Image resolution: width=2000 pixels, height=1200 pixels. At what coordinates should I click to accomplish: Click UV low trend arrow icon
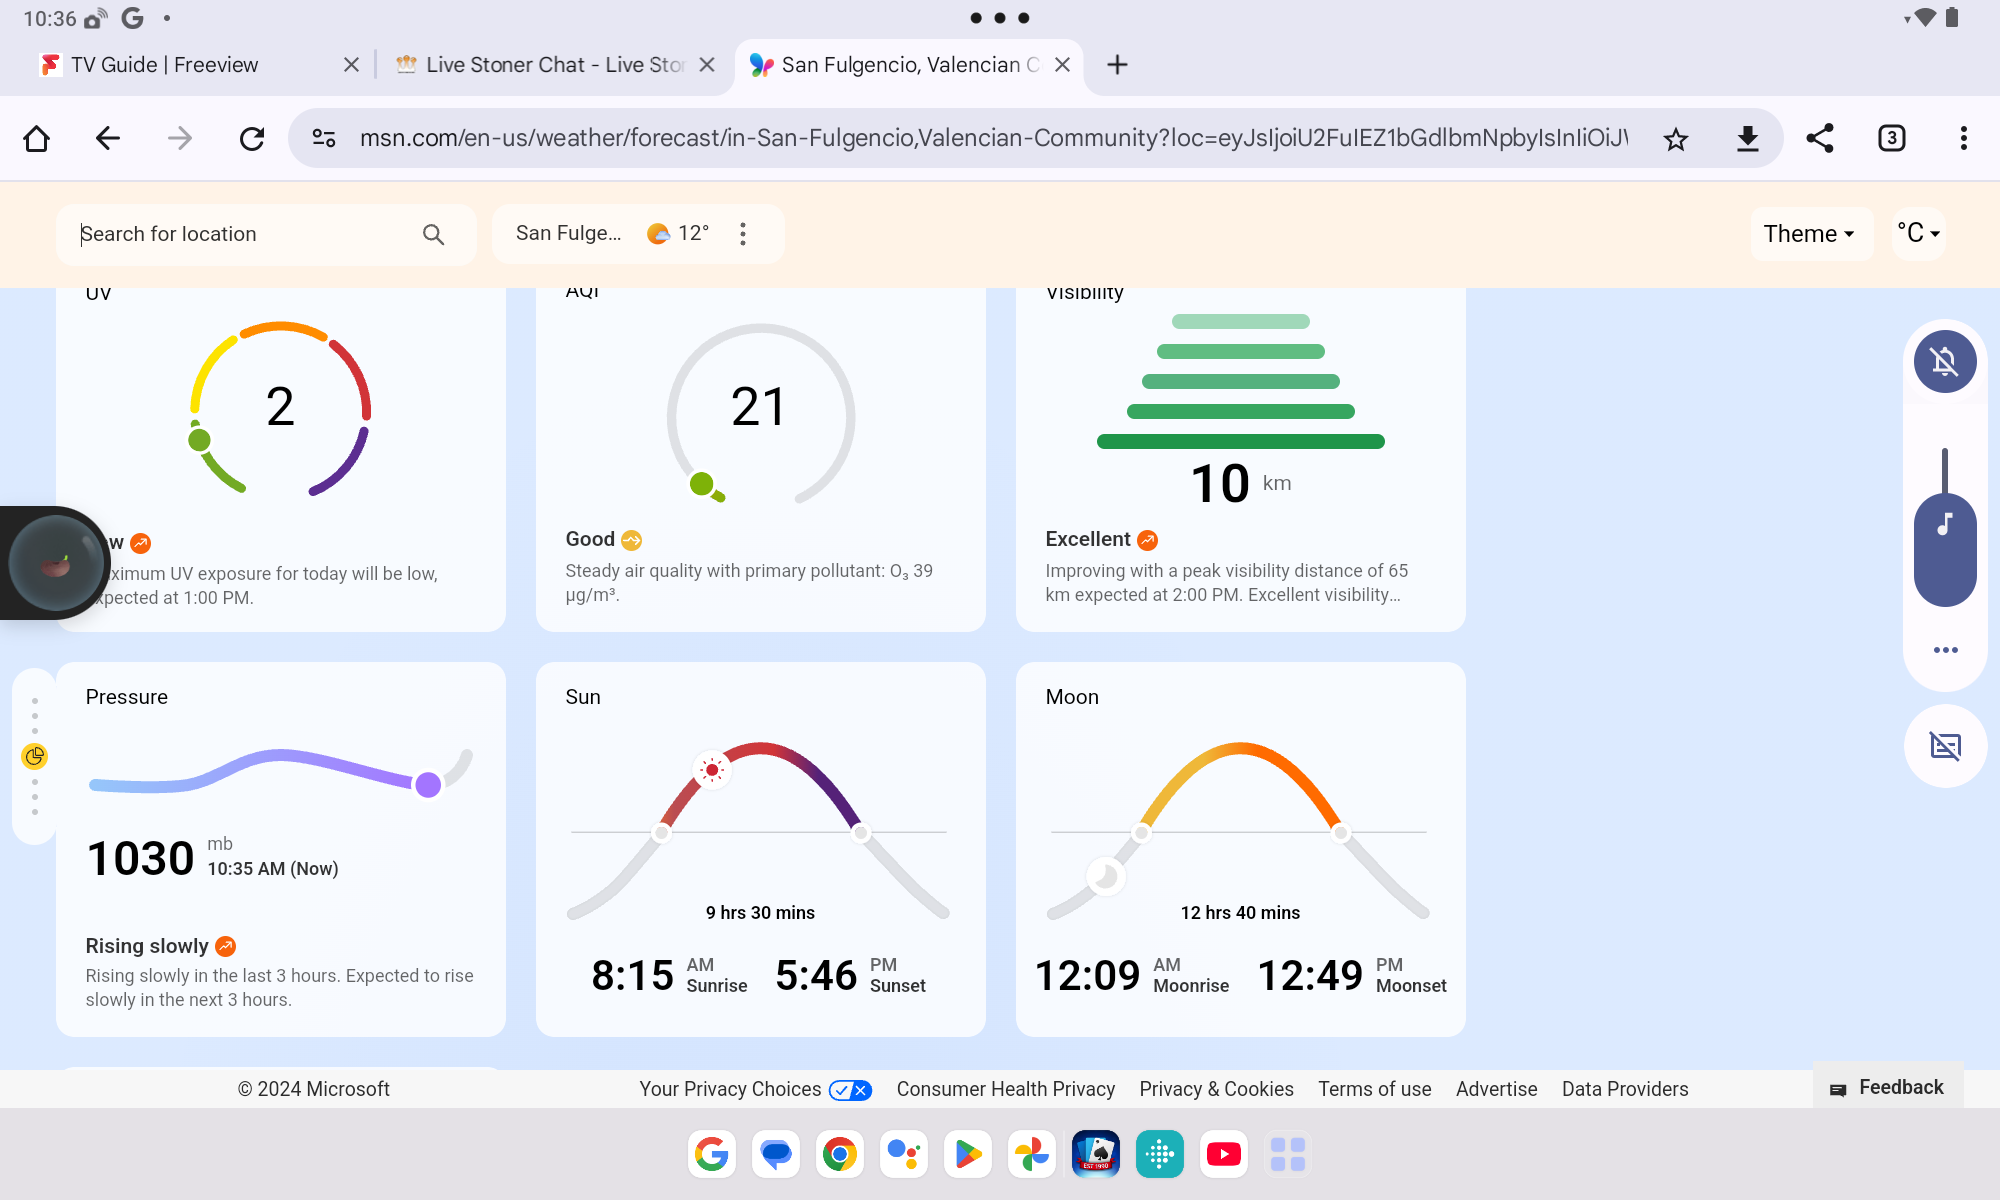click(141, 543)
